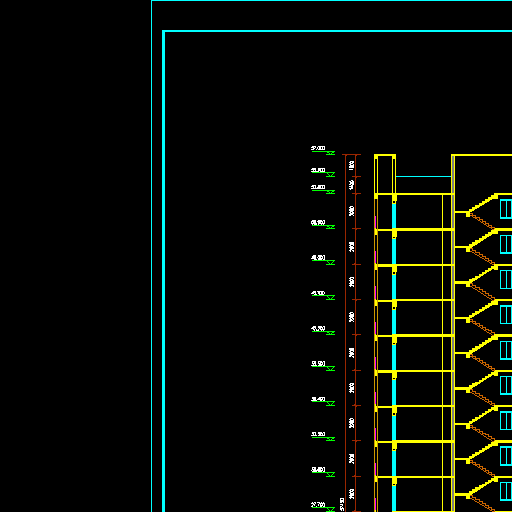The width and height of the screenshot is (512, 512).
Task: Click the outer cyan sheet border left edge
Action: coord(152,256)
